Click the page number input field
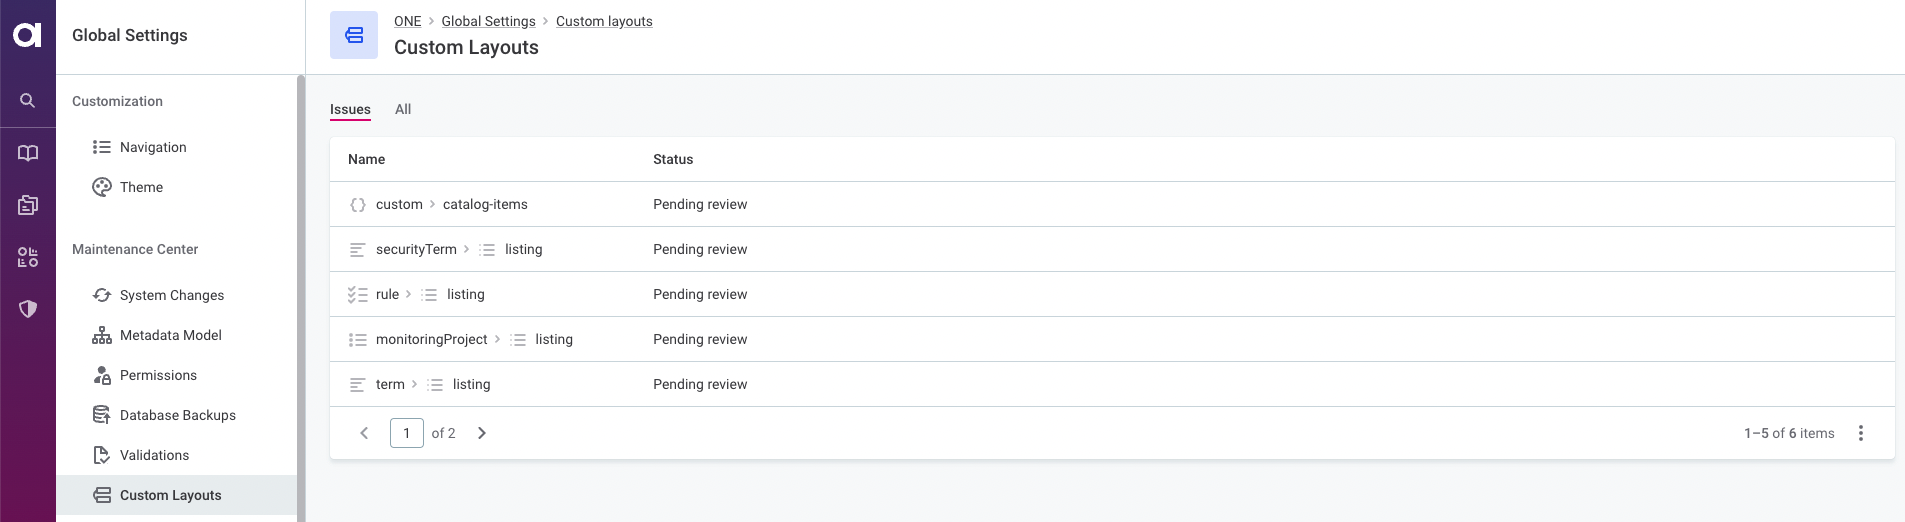 point(406,433)
